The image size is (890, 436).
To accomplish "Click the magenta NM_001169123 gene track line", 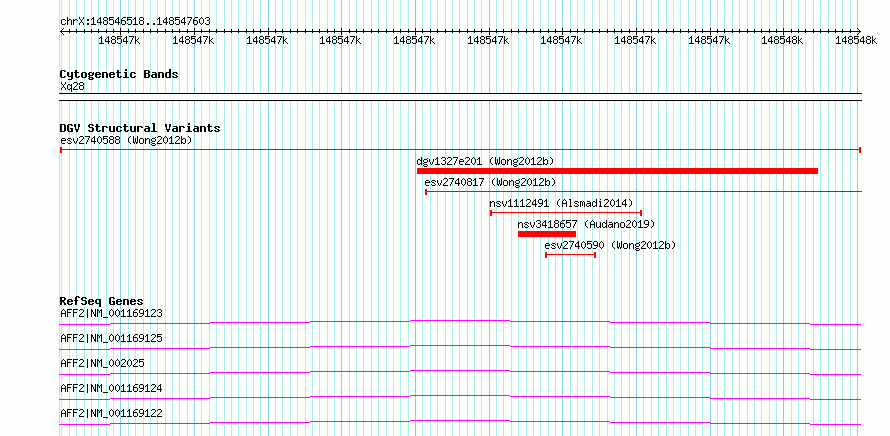I will click(460, 322).
